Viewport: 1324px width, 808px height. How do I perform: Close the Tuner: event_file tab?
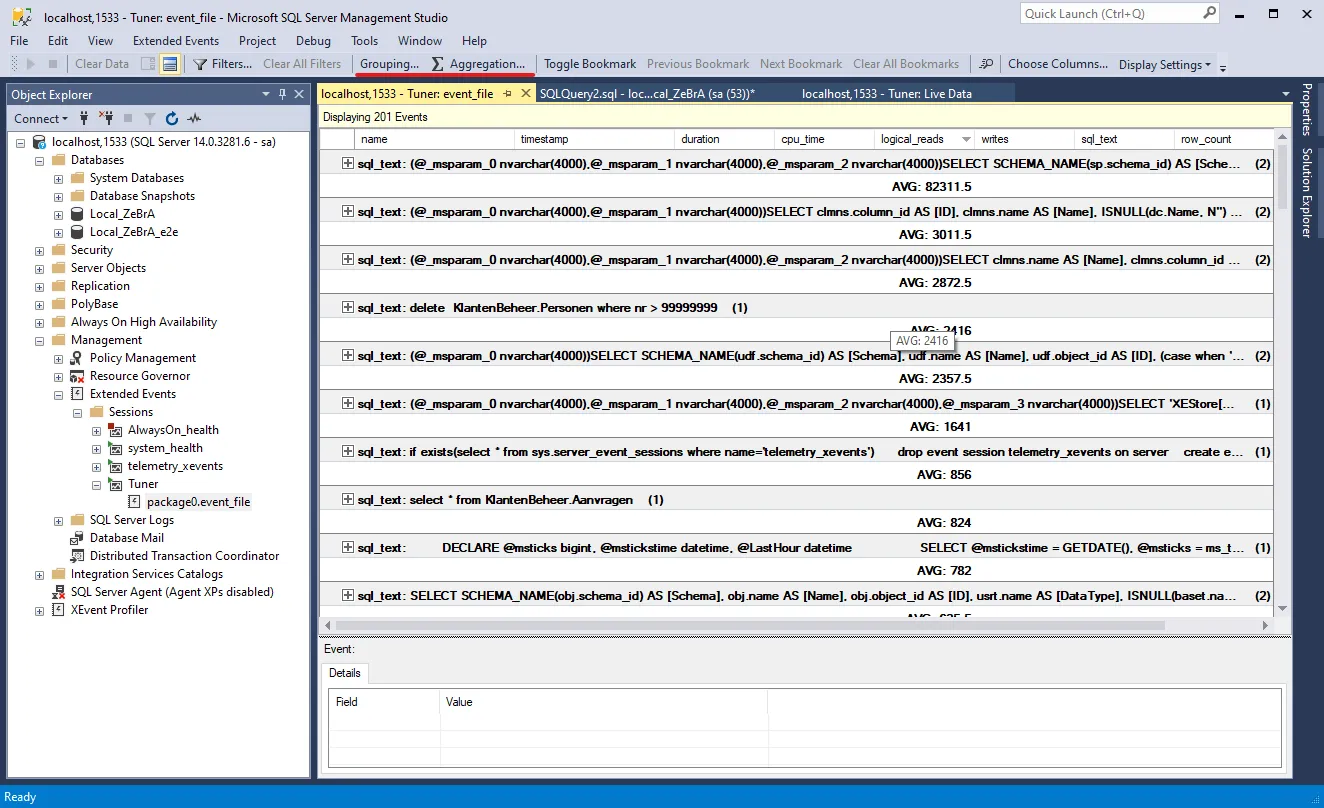526,94
